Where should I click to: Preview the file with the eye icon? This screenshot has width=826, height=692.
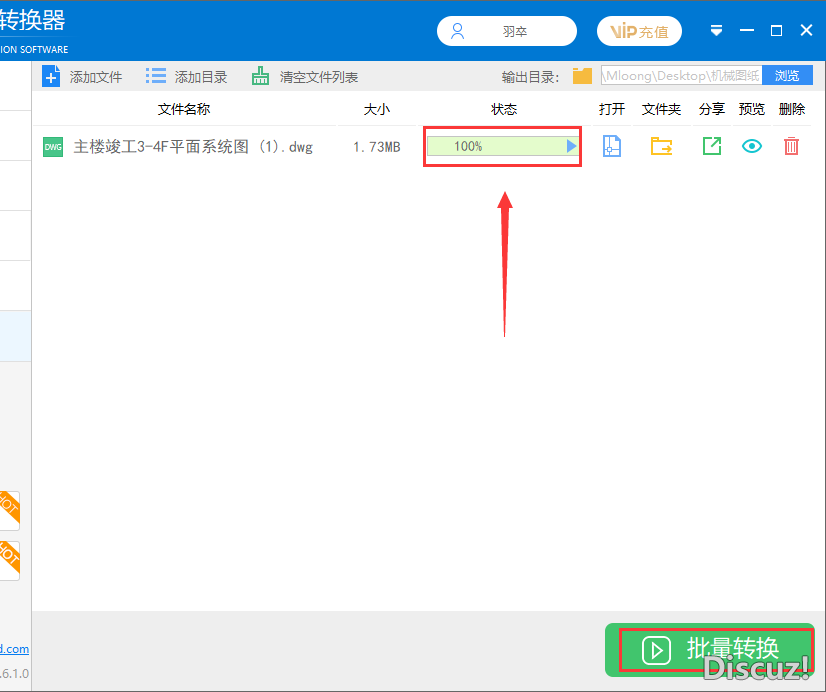(751, 146)
